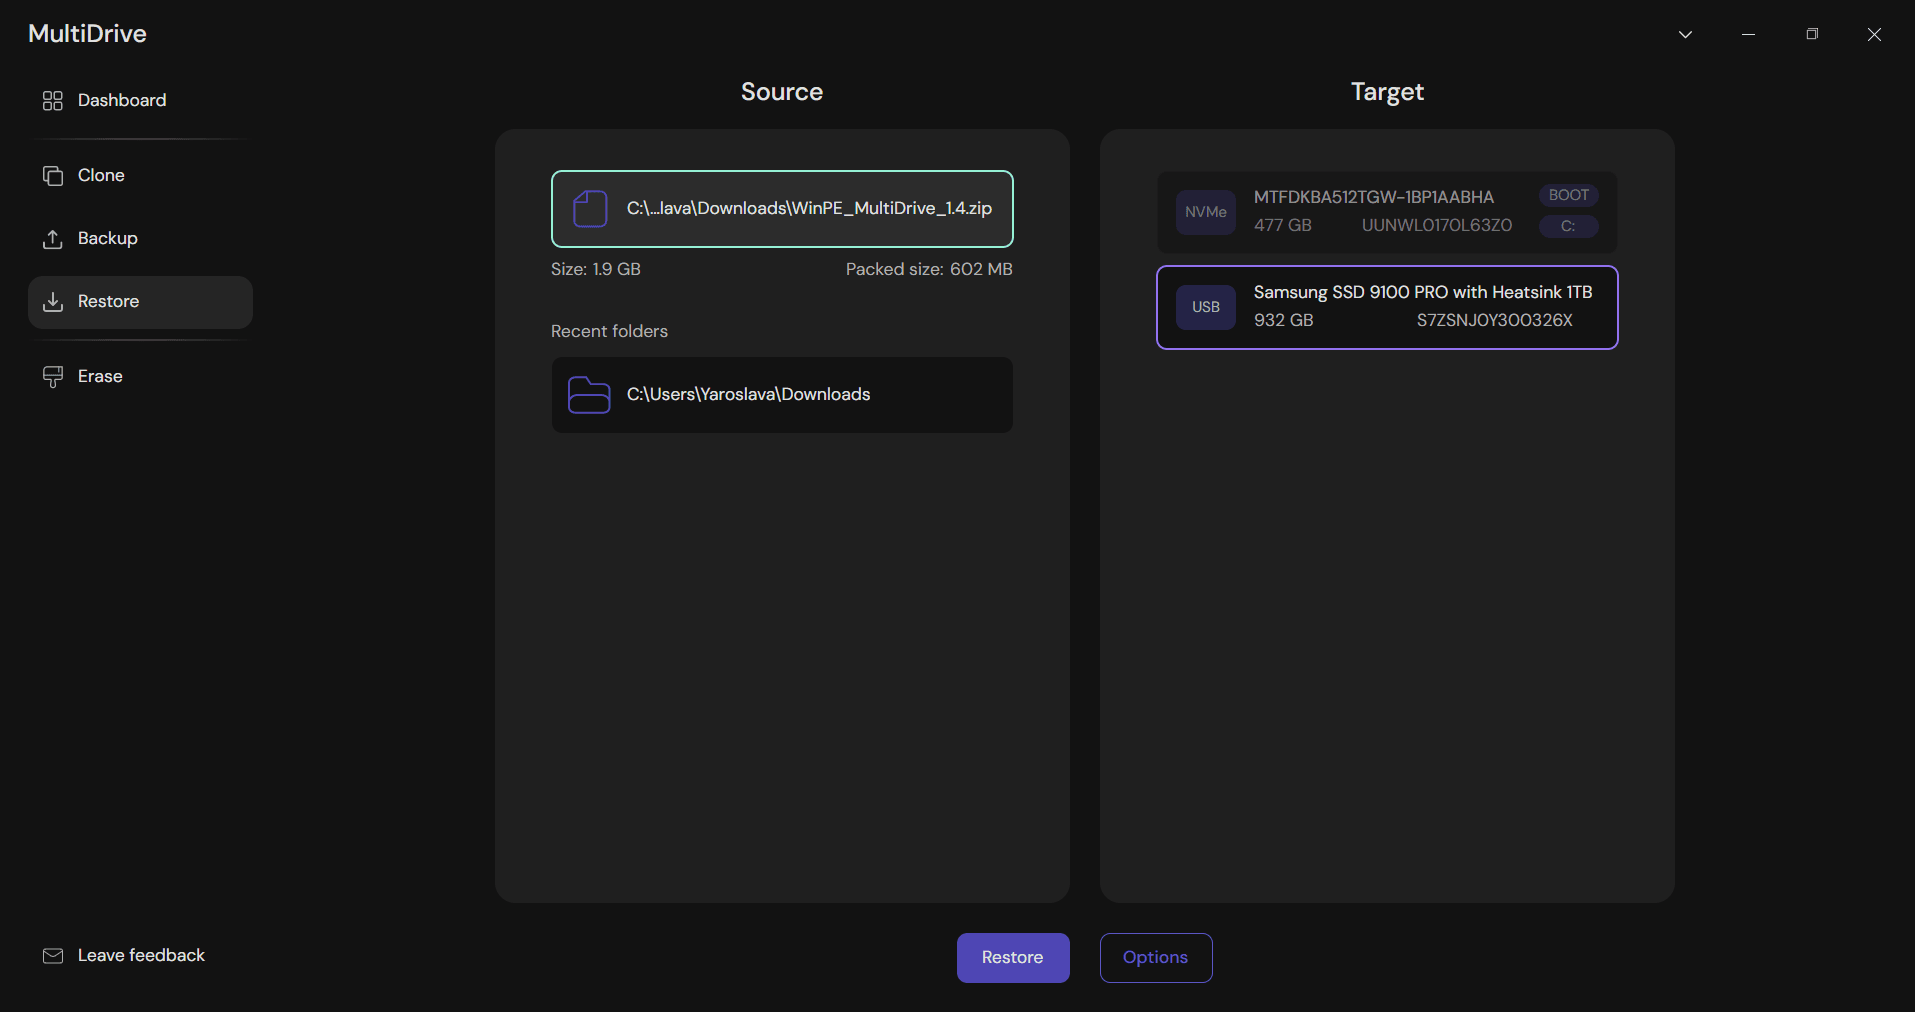Image resolution: width=1915 pixels, height=1012 pixels.
Task: Click the BOOT tag on NVMe drive
Action: coord(1568,195)
